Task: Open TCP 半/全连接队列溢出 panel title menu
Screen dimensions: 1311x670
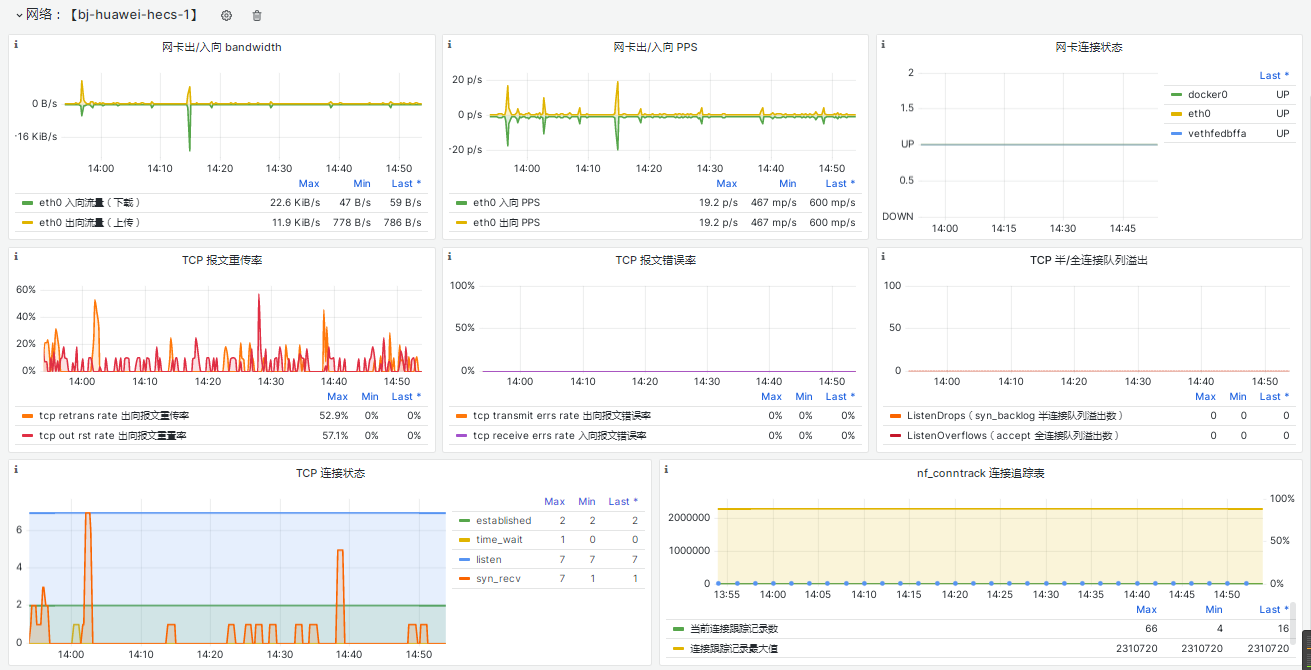Action: 1089,260
